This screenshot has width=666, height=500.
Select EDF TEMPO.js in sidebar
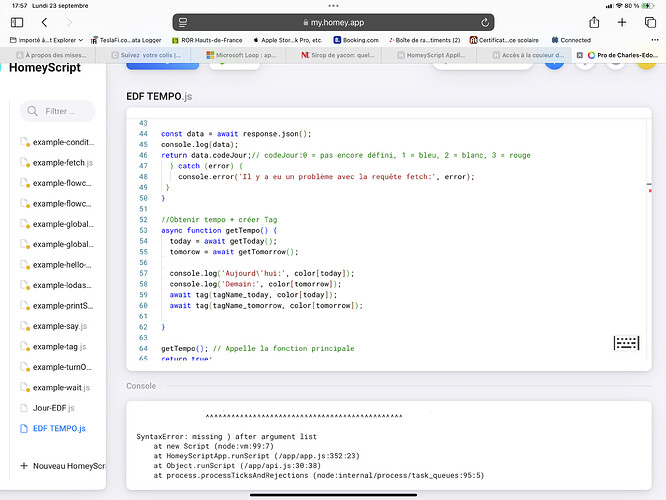coord(59,428)
